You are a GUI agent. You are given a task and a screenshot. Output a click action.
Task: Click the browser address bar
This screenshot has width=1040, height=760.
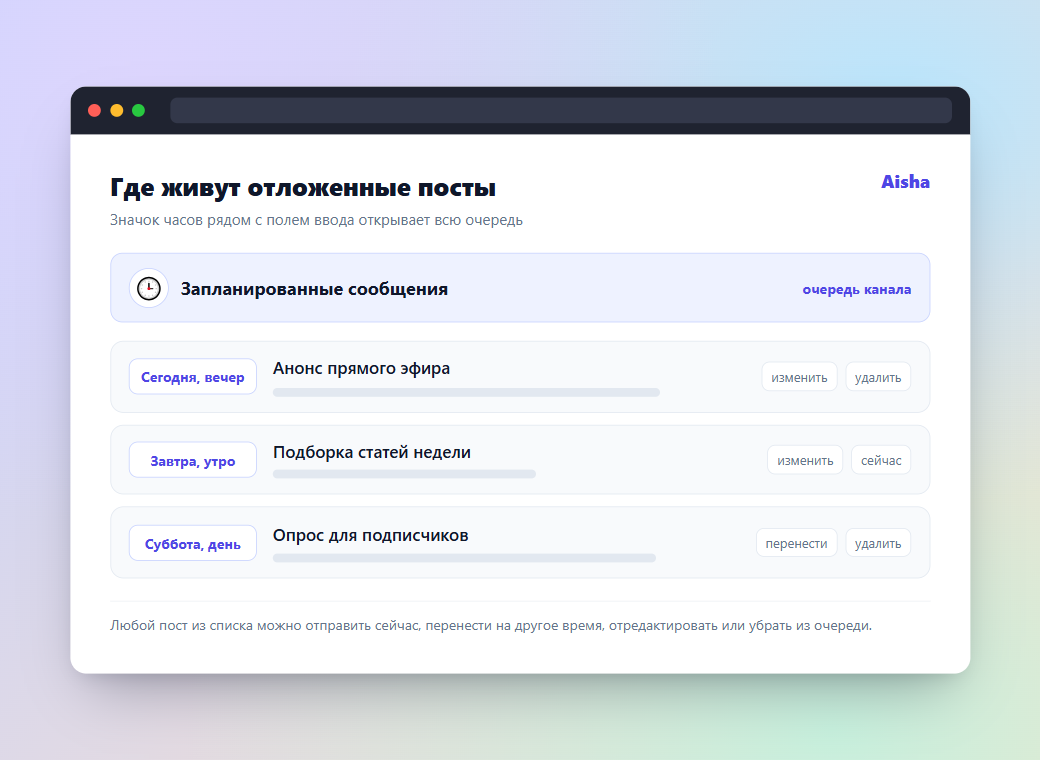pos(560,111)
